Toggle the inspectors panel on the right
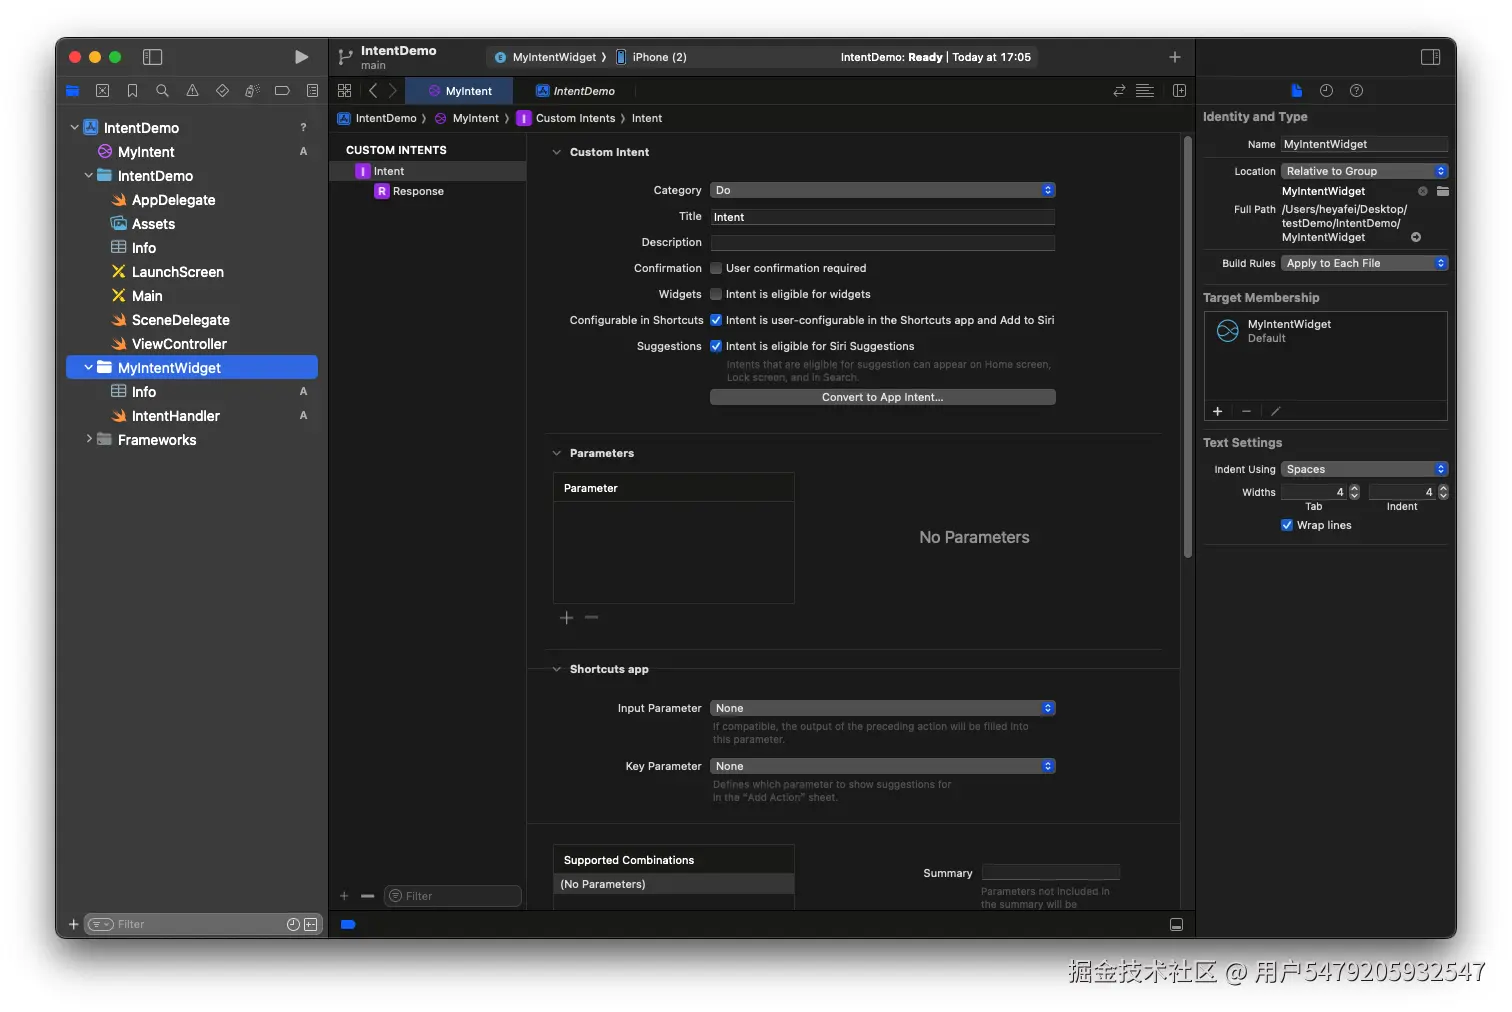The image size is (1512, 1012). 1430,57
